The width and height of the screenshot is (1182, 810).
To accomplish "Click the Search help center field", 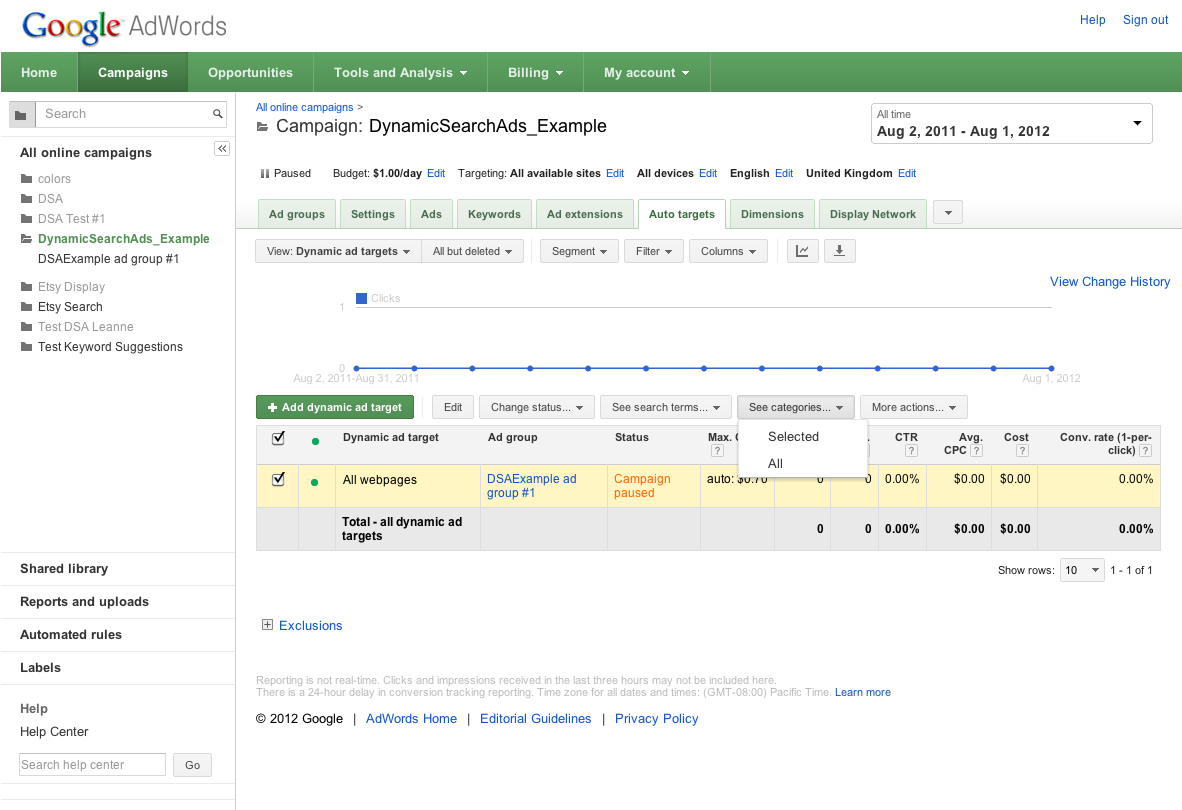I will (x=92, y=765).
